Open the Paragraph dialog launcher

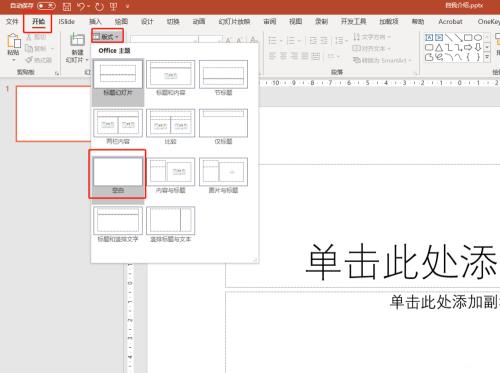tap(415, 73)
